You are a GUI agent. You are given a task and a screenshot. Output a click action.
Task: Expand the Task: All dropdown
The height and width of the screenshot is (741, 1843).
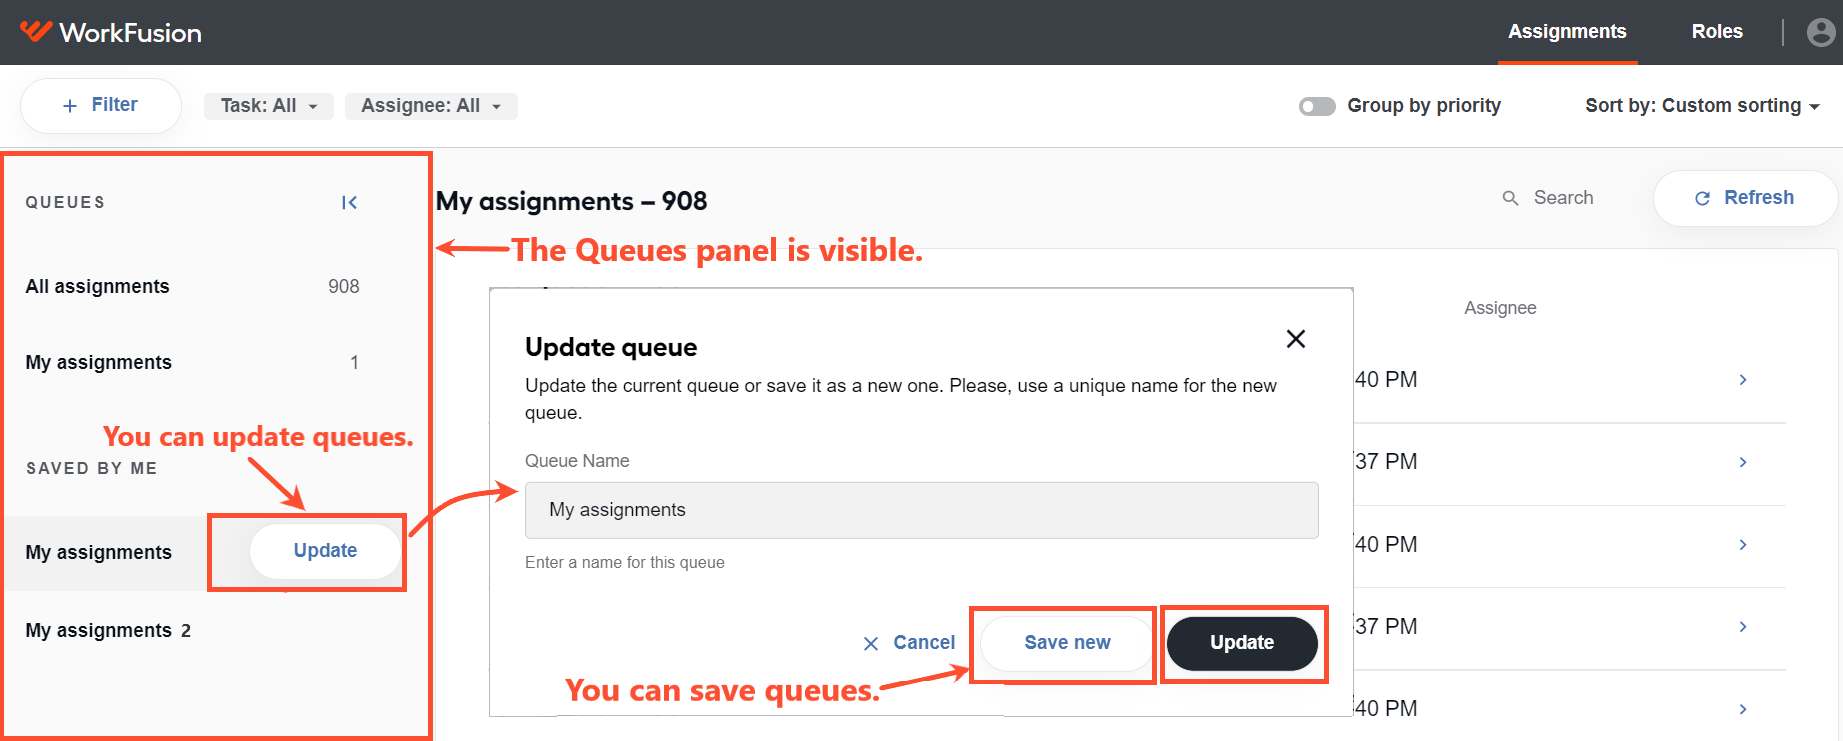pos(269,106)
